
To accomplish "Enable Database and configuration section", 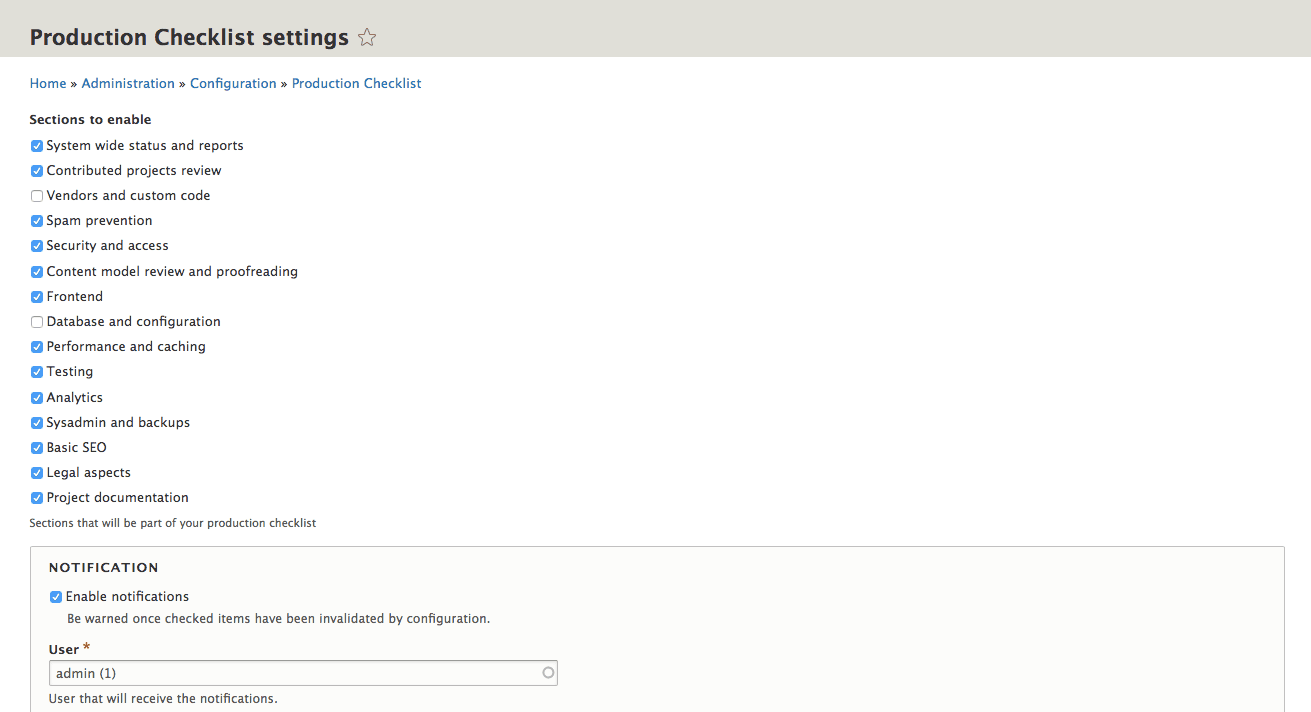I will pyautogui.click(x=37, y=322).
